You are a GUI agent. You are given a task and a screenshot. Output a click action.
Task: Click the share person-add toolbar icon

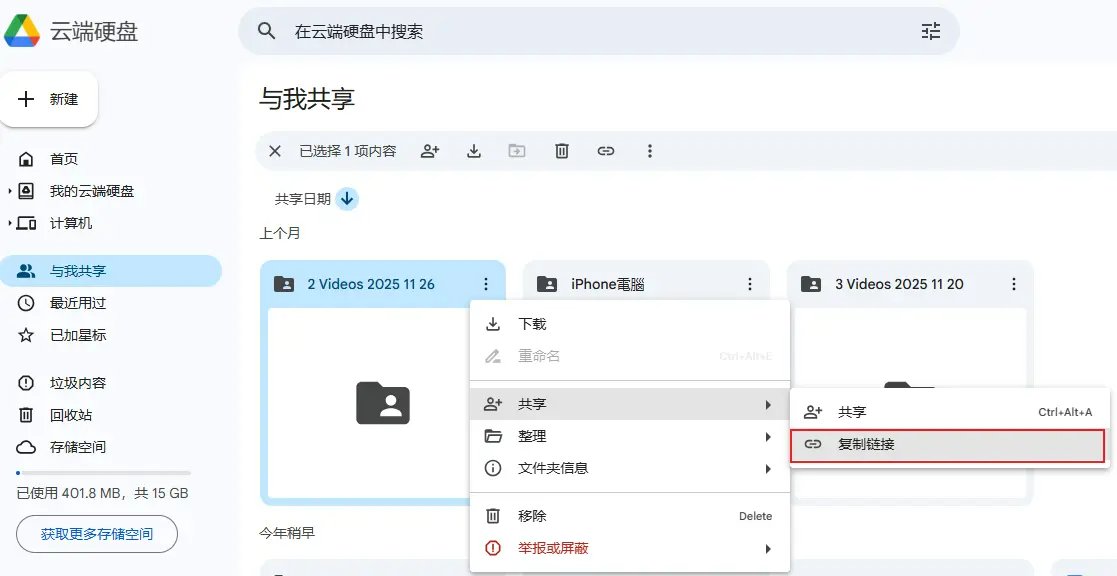pyautogui.click(x=430, y=151)
